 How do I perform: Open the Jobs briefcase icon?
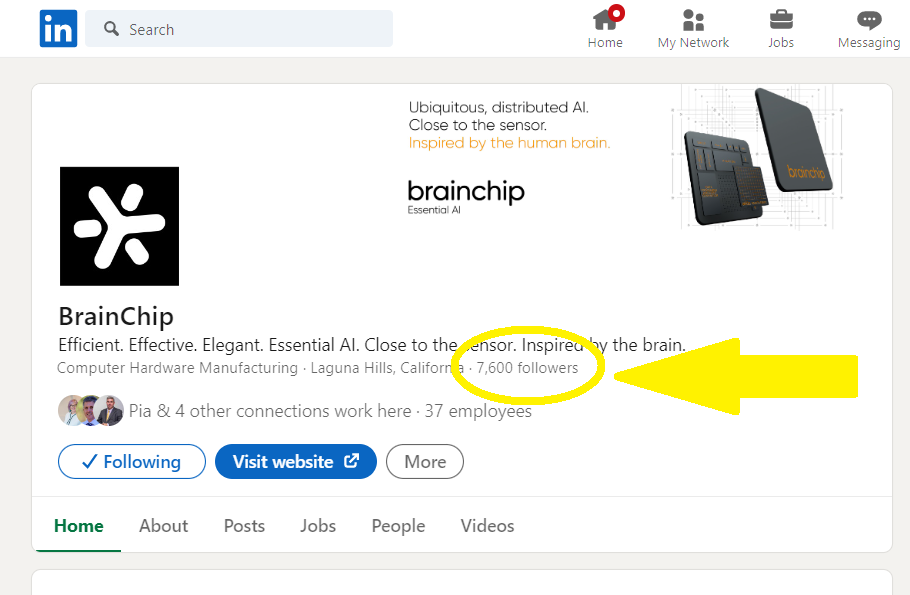click(781, 20)
